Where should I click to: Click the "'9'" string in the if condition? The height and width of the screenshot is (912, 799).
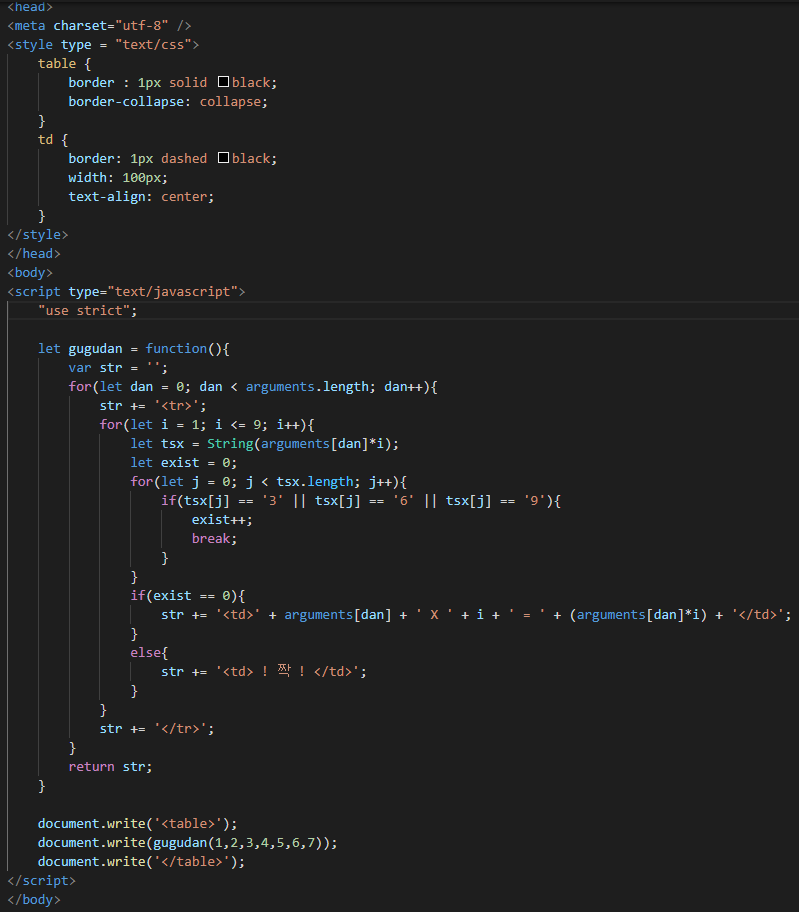point(534,501)
